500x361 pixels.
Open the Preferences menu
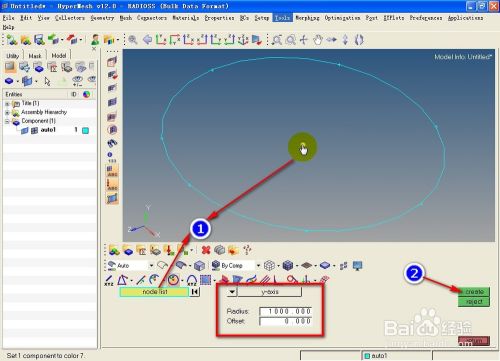tap(426, 18)
